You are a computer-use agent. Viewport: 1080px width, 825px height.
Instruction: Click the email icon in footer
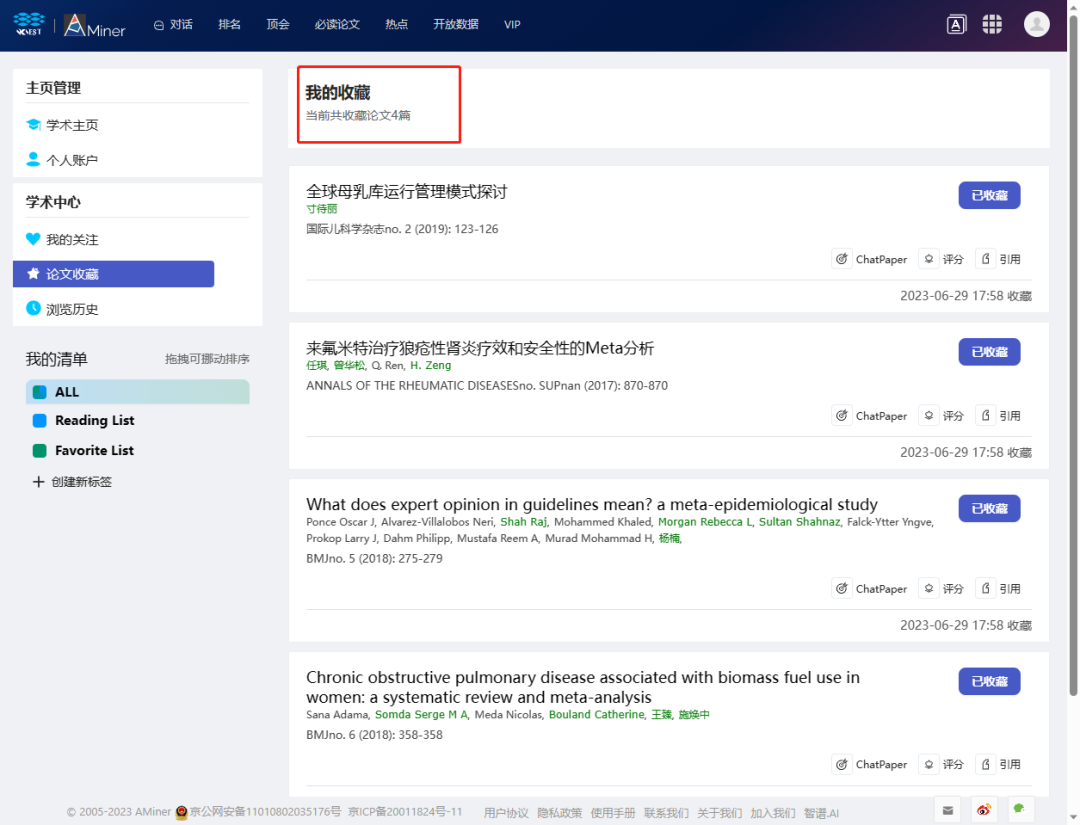(x=948, y=810)
